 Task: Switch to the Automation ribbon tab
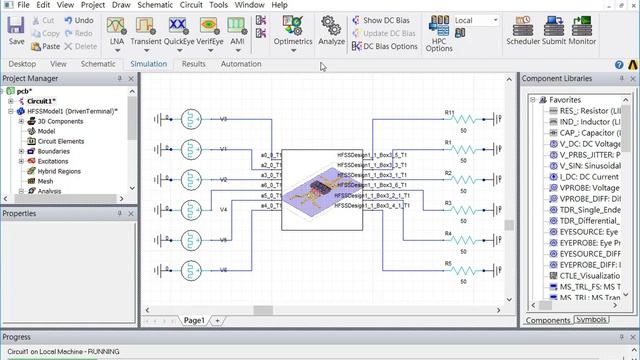241,64
